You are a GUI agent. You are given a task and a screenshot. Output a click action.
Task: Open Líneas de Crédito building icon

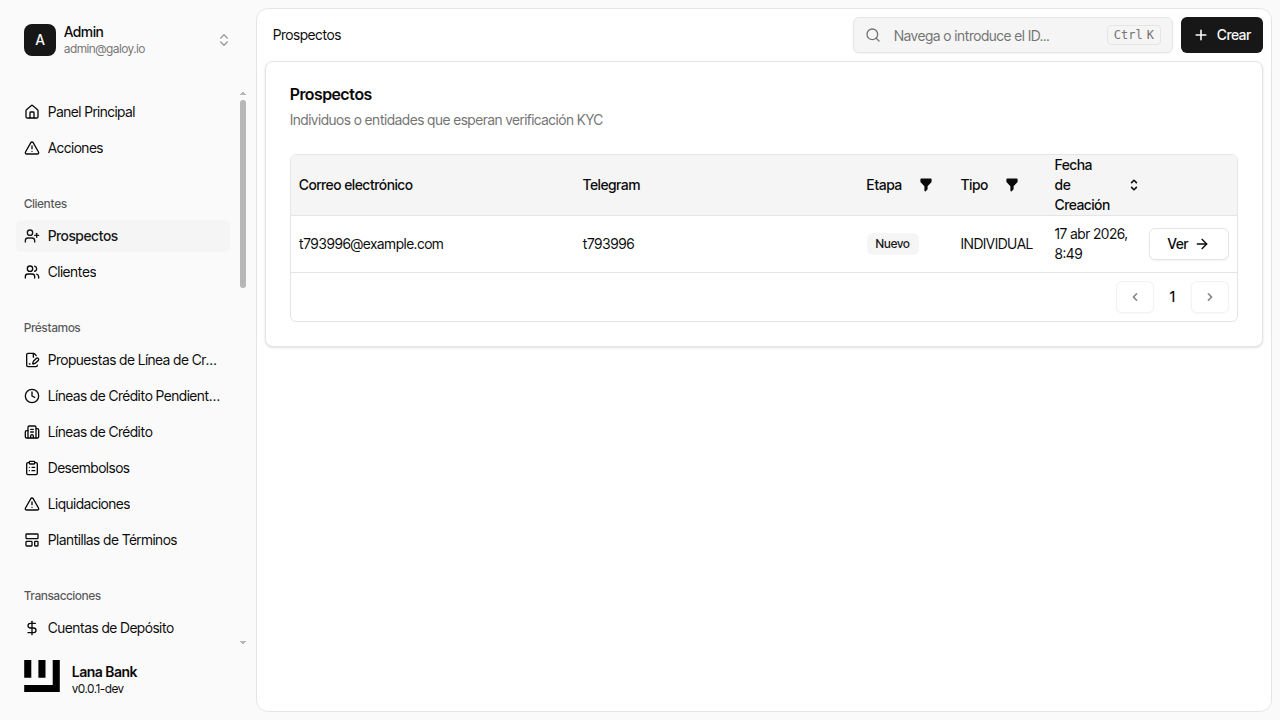[32, 431]
